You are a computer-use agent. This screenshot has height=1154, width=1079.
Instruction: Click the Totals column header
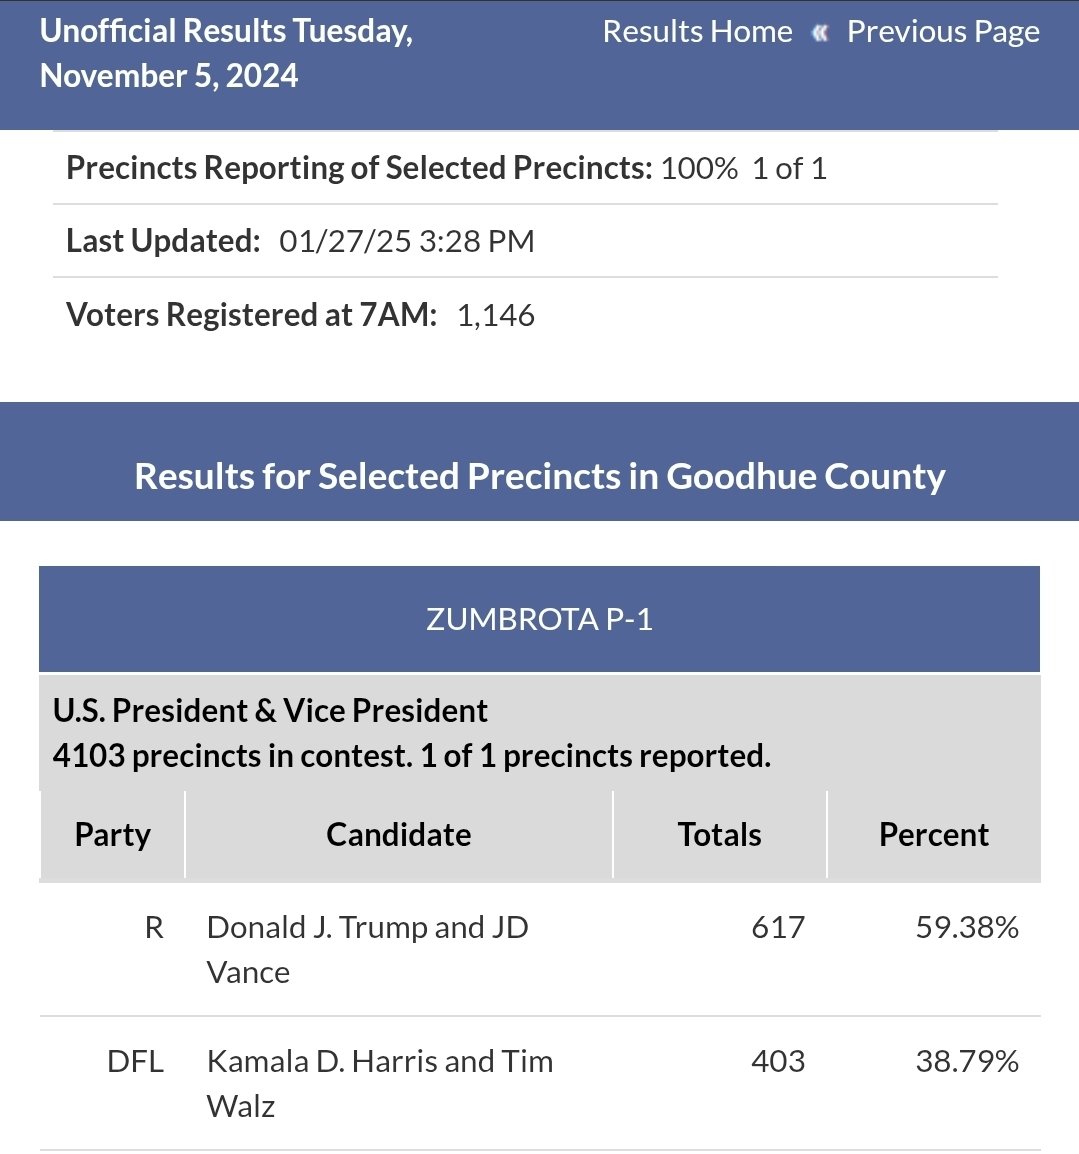pos(719,835)
